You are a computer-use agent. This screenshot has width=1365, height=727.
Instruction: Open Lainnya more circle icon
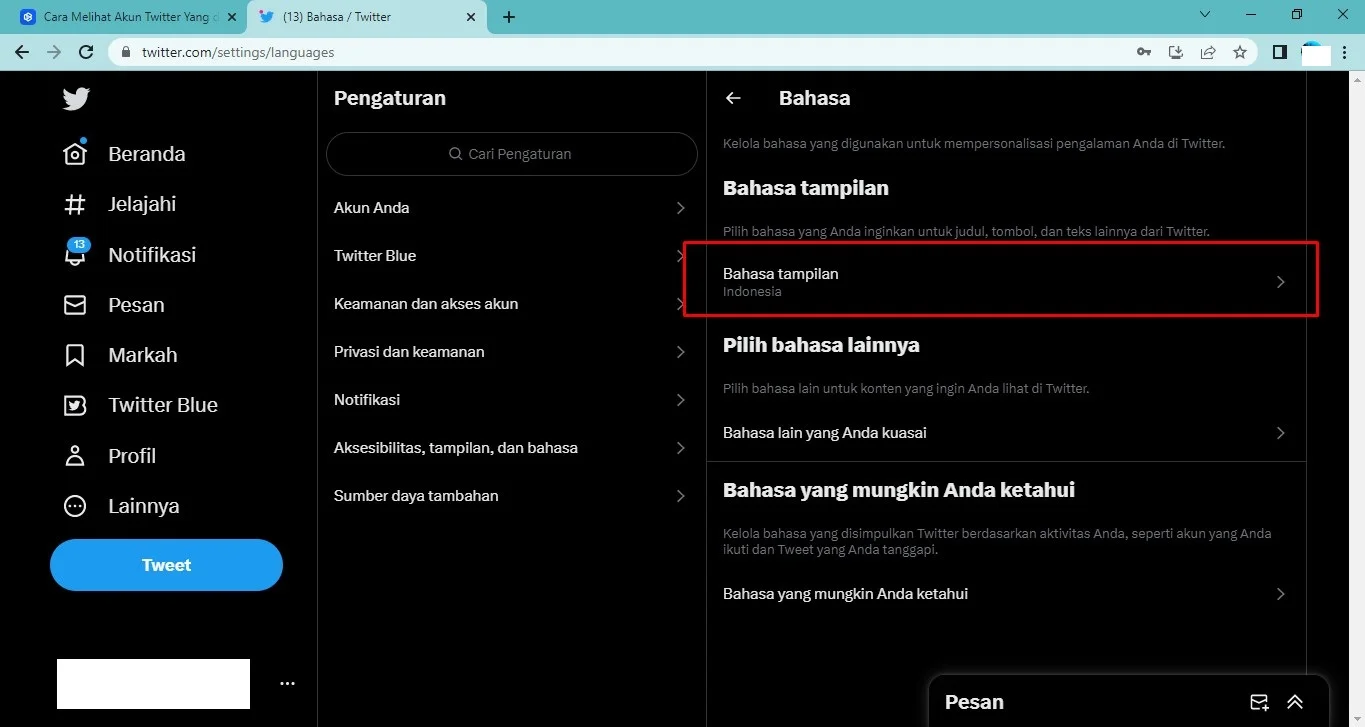[x=75, y=506]
